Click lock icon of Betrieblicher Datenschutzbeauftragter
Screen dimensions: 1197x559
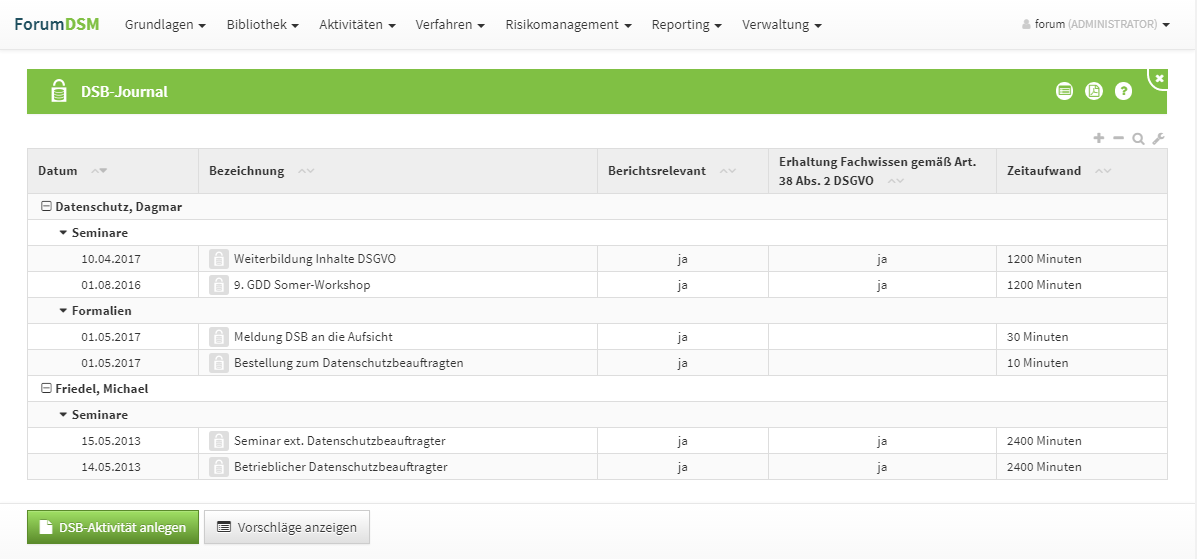[219, 467]
